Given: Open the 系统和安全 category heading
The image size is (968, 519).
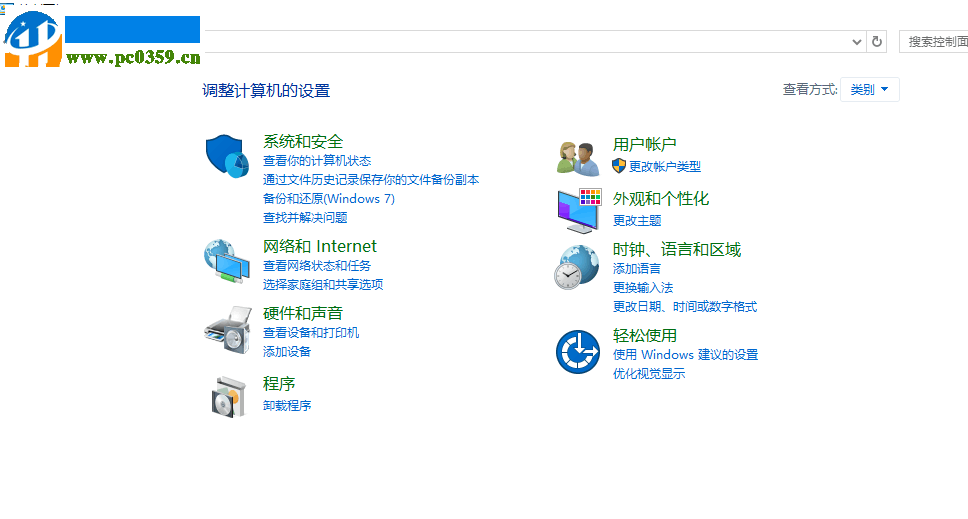Looking at the screenshot, I should coord(302,141).
